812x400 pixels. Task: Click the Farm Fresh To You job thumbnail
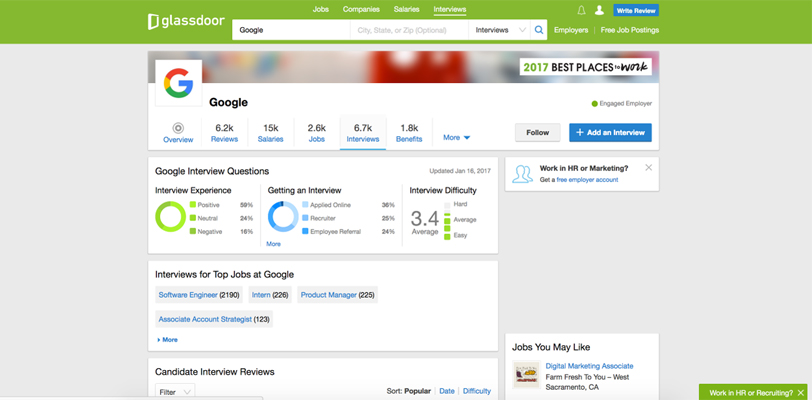pos(526,375)
